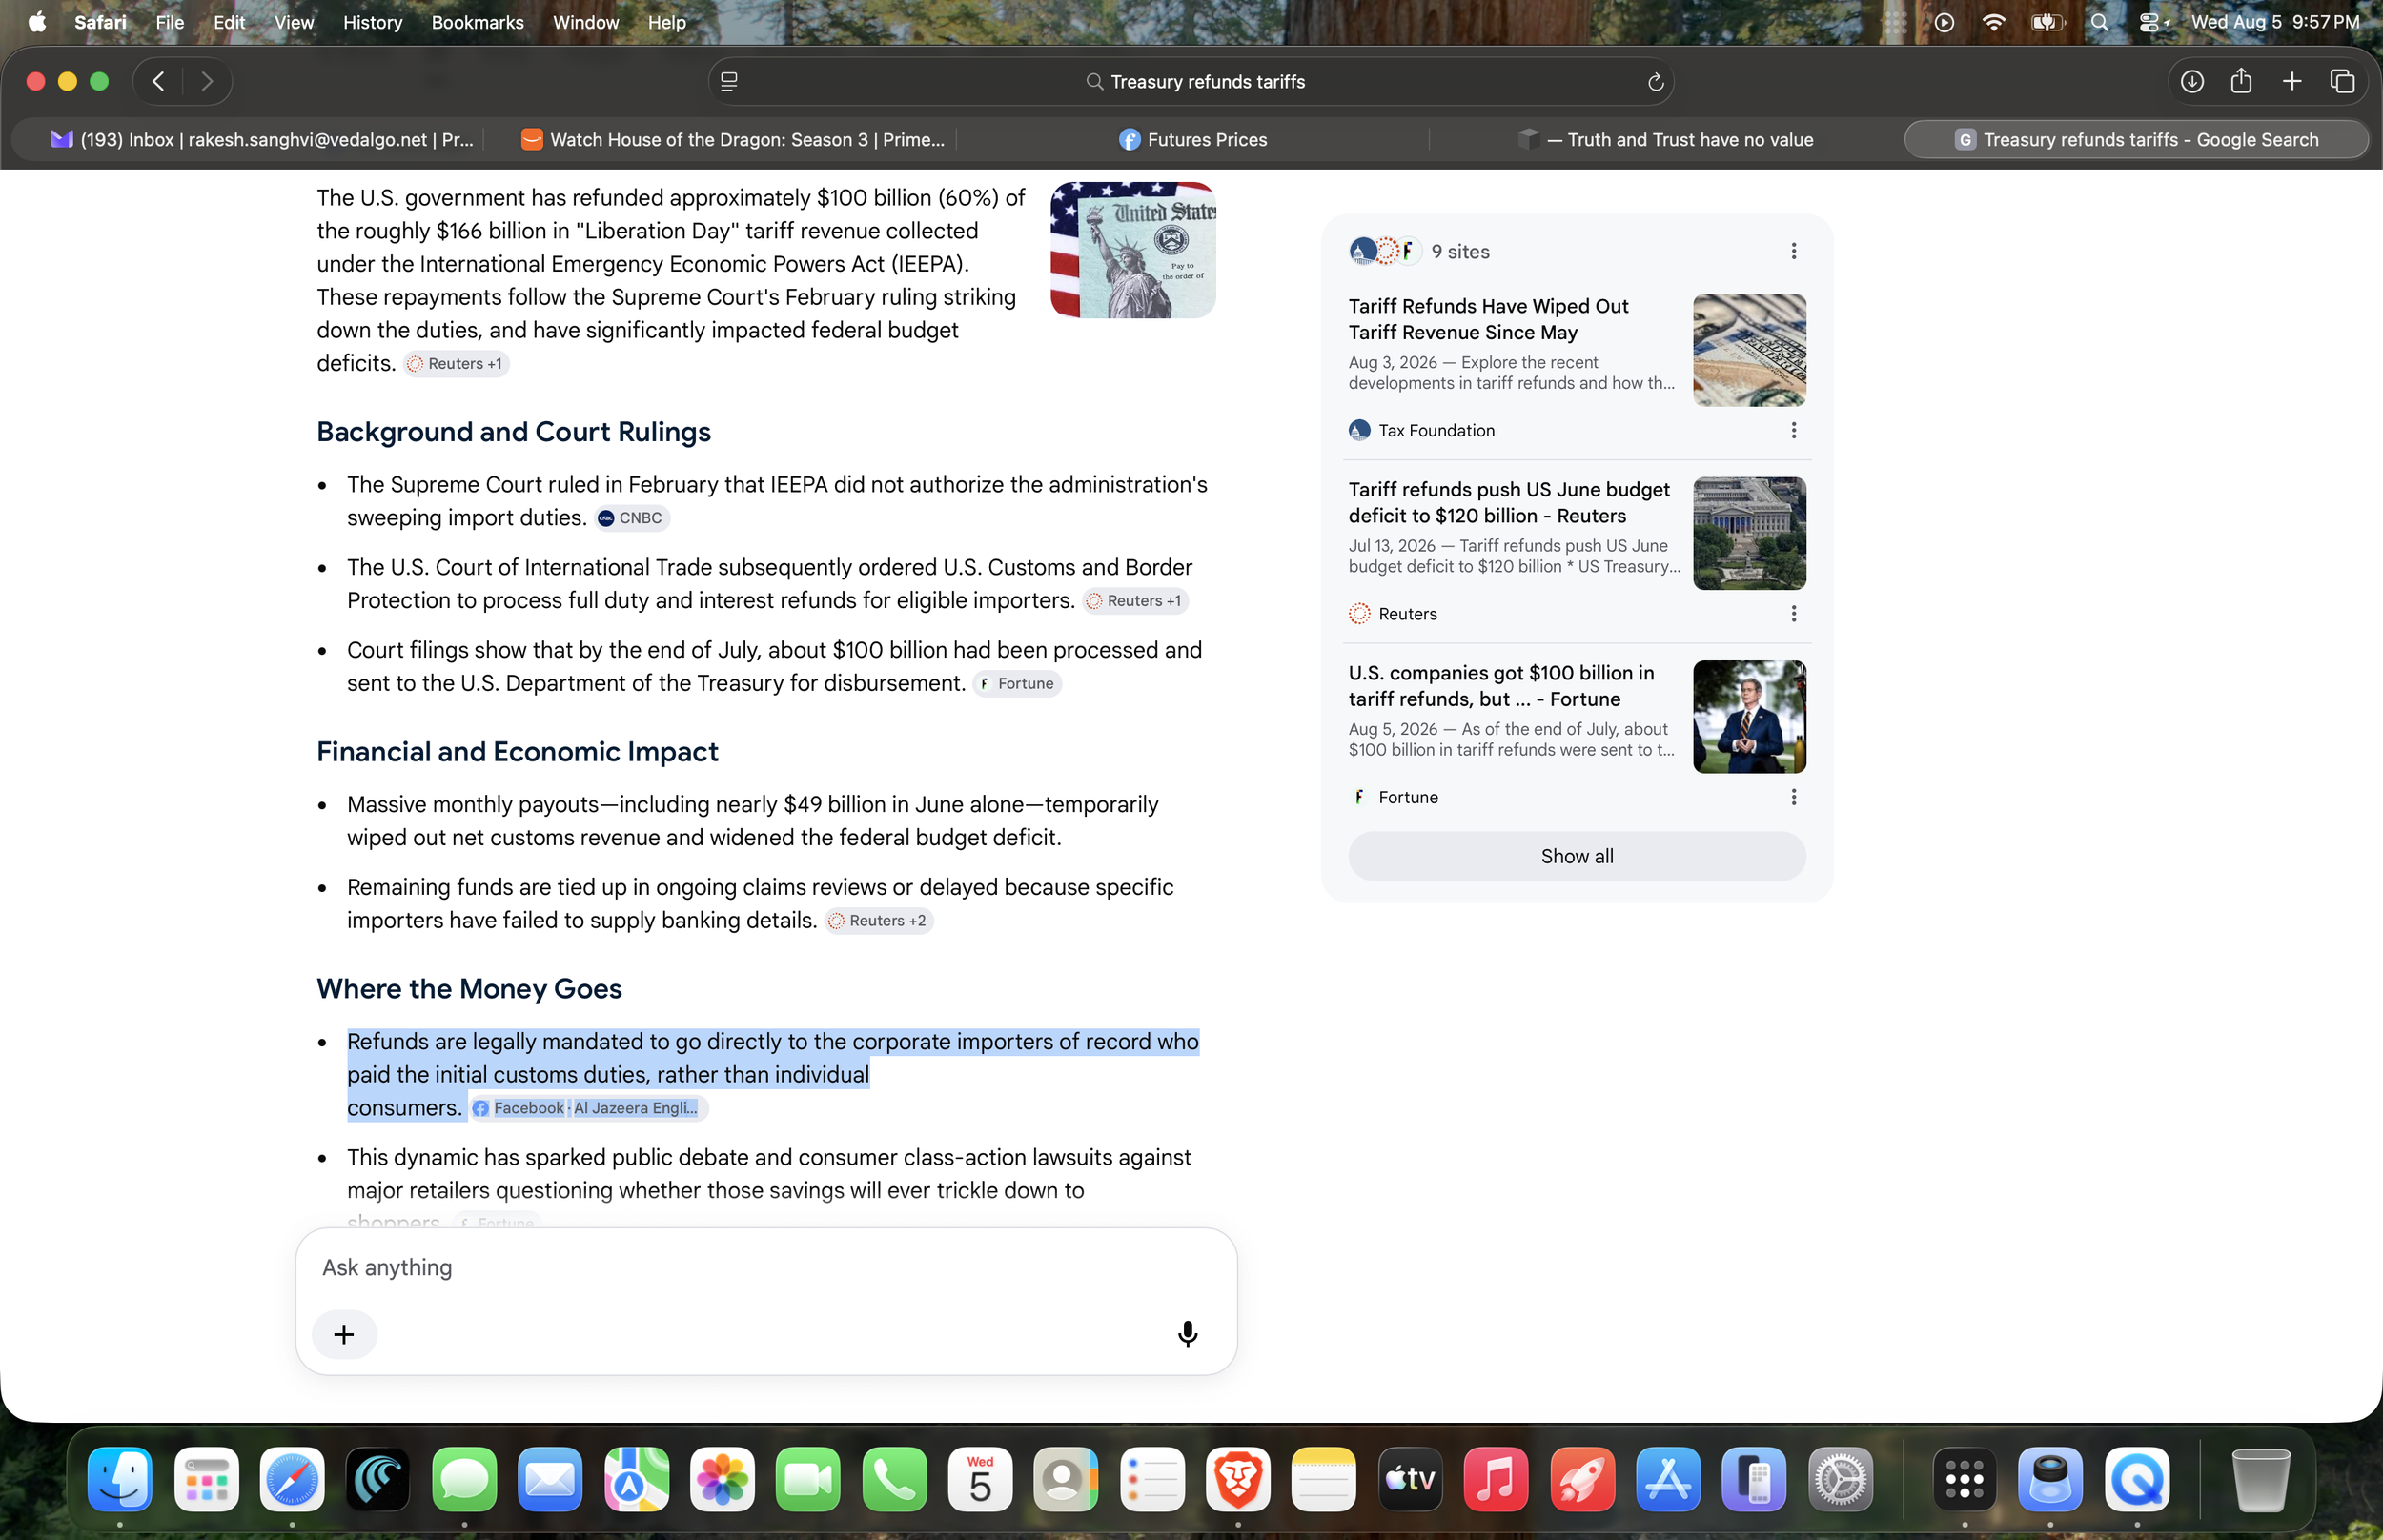This screenshot has width=2383, height=1540.
Task: Open the Trash in the Dock
Action: click(x=2259, y=1478)
